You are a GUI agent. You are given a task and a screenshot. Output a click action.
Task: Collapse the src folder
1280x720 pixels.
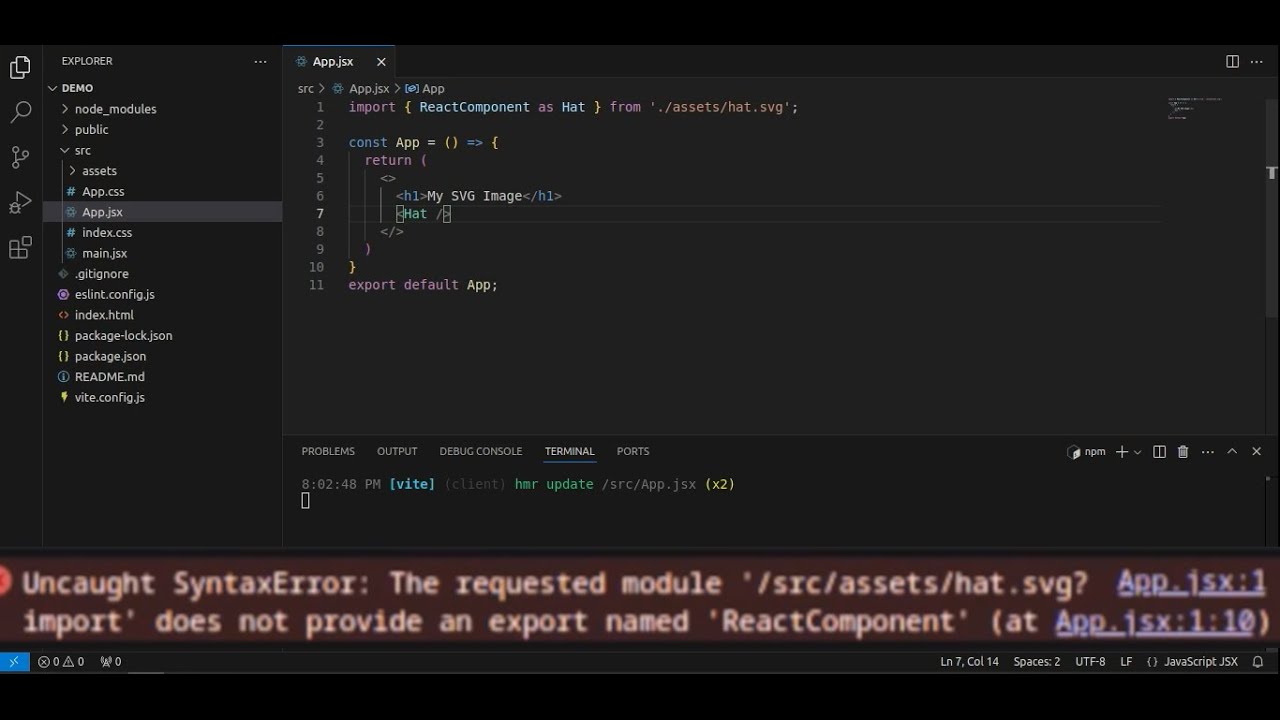coord(82,150)
